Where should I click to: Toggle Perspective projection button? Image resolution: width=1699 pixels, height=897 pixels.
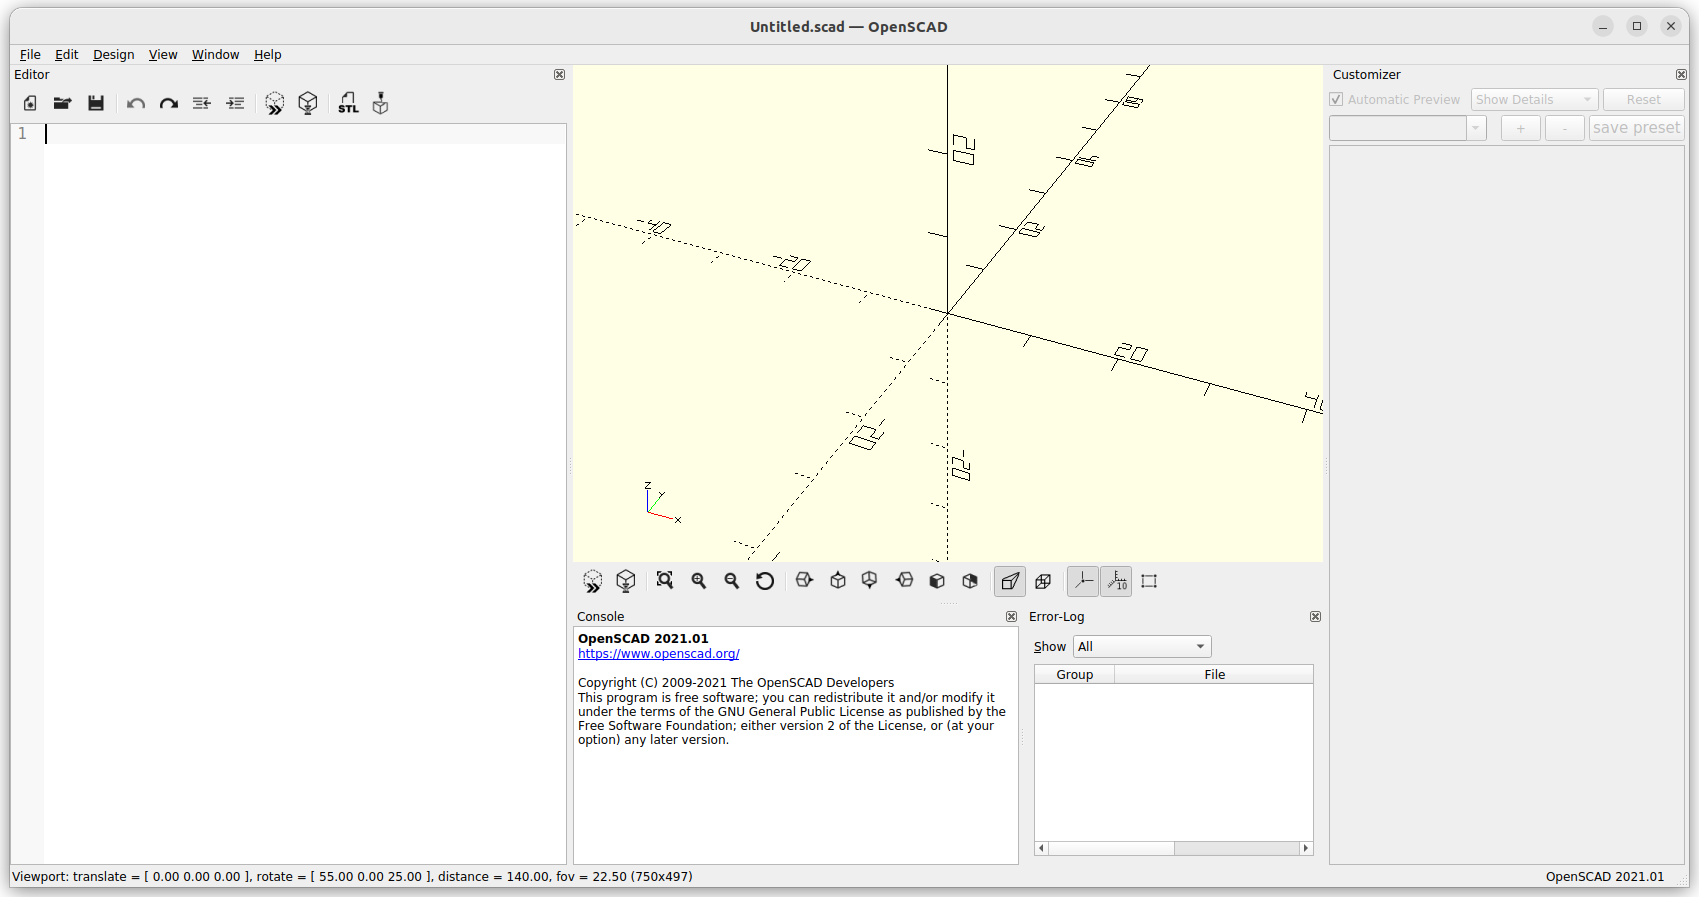click(1010, 581)
